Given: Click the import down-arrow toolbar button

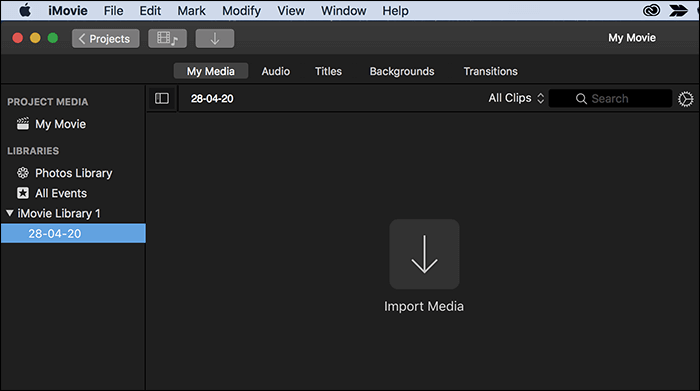Looking at the screenshot, I should [x=215, y=38].
